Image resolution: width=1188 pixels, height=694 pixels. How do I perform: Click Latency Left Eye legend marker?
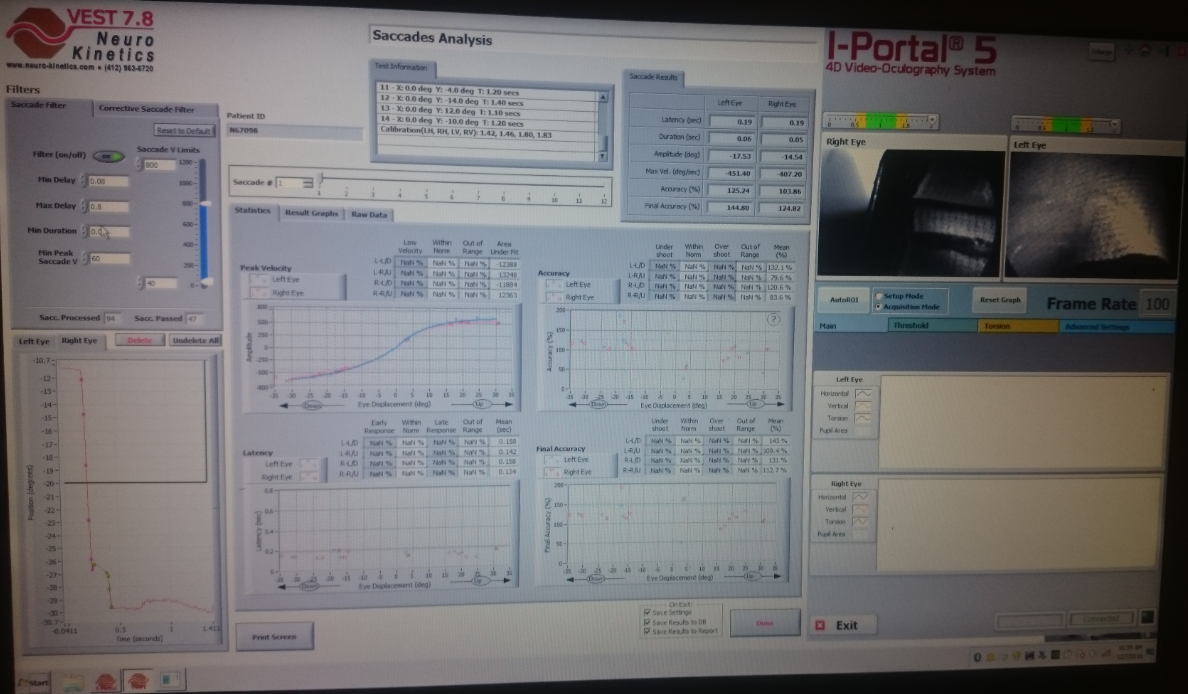308,464
